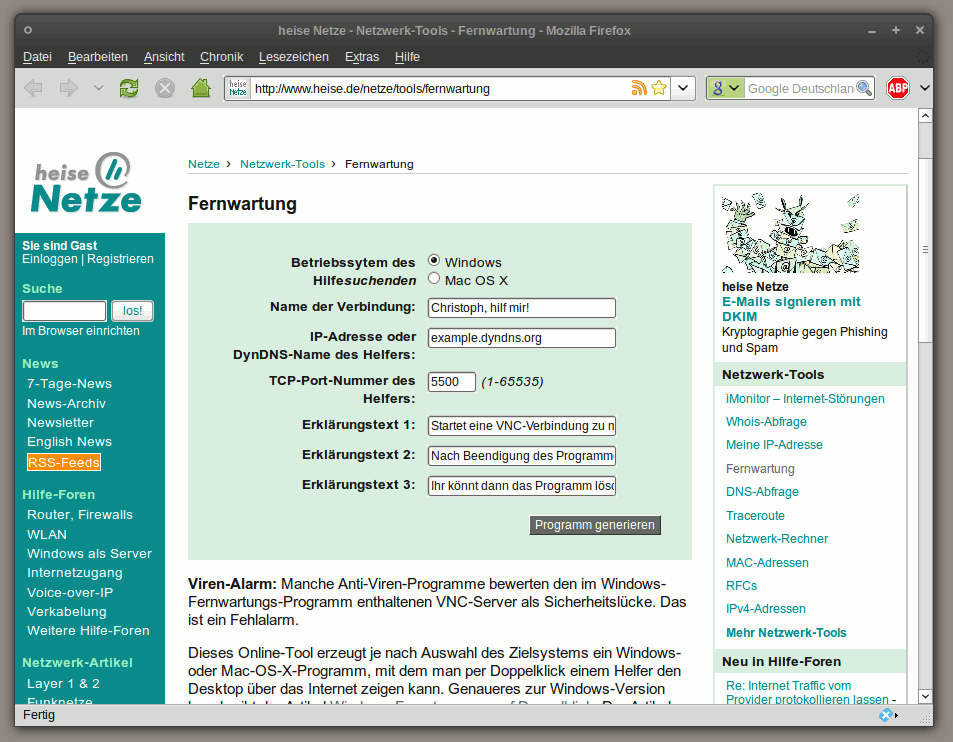Viewport: 953px width, 742px height.
Task: Click the Erklärungstext 2 field
Action: pos(521,456)
